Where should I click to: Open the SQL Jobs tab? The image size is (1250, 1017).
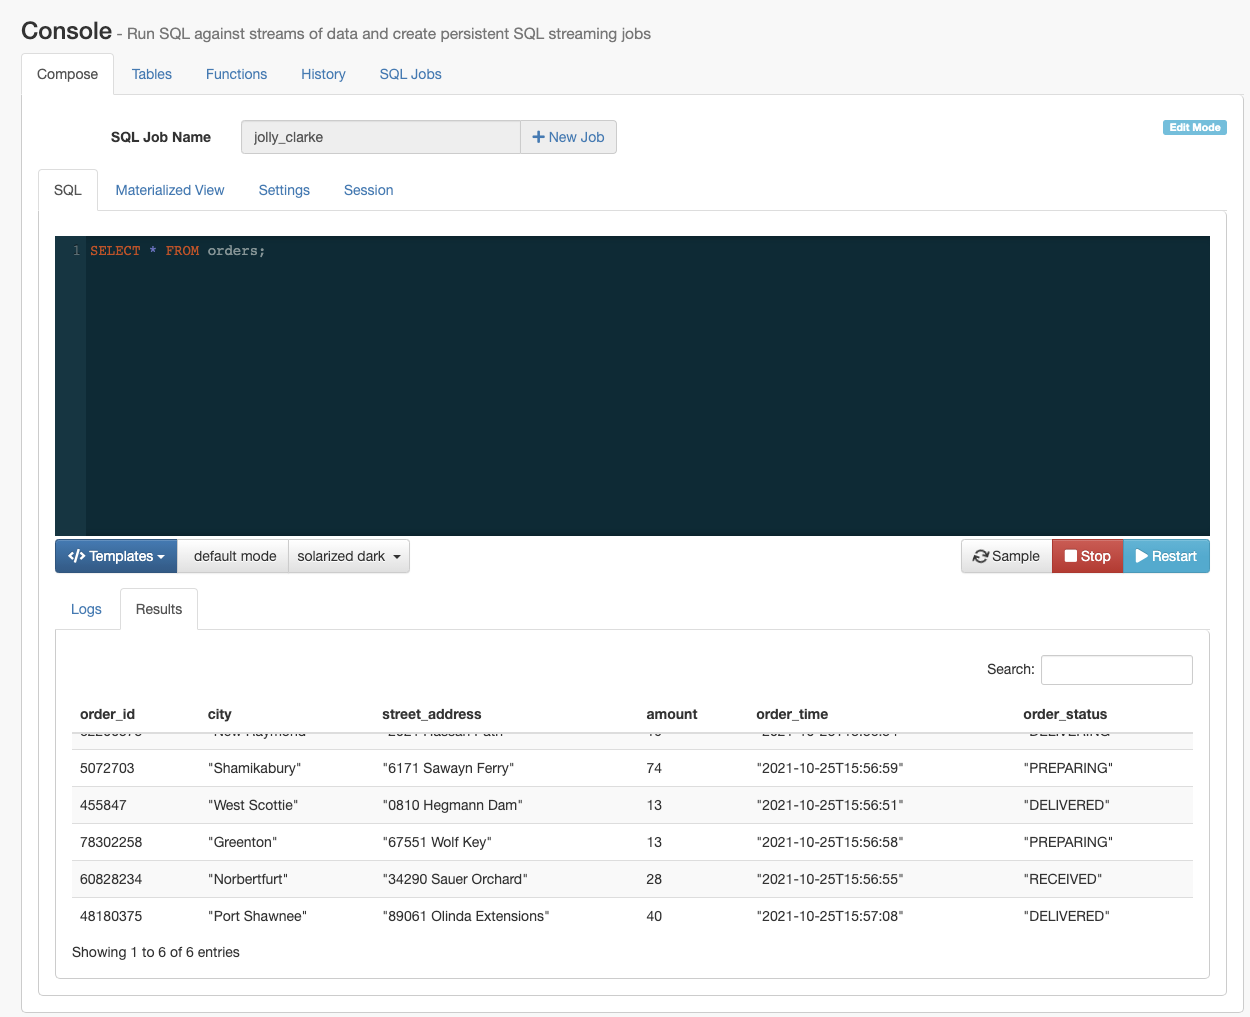tap(410, 74)
